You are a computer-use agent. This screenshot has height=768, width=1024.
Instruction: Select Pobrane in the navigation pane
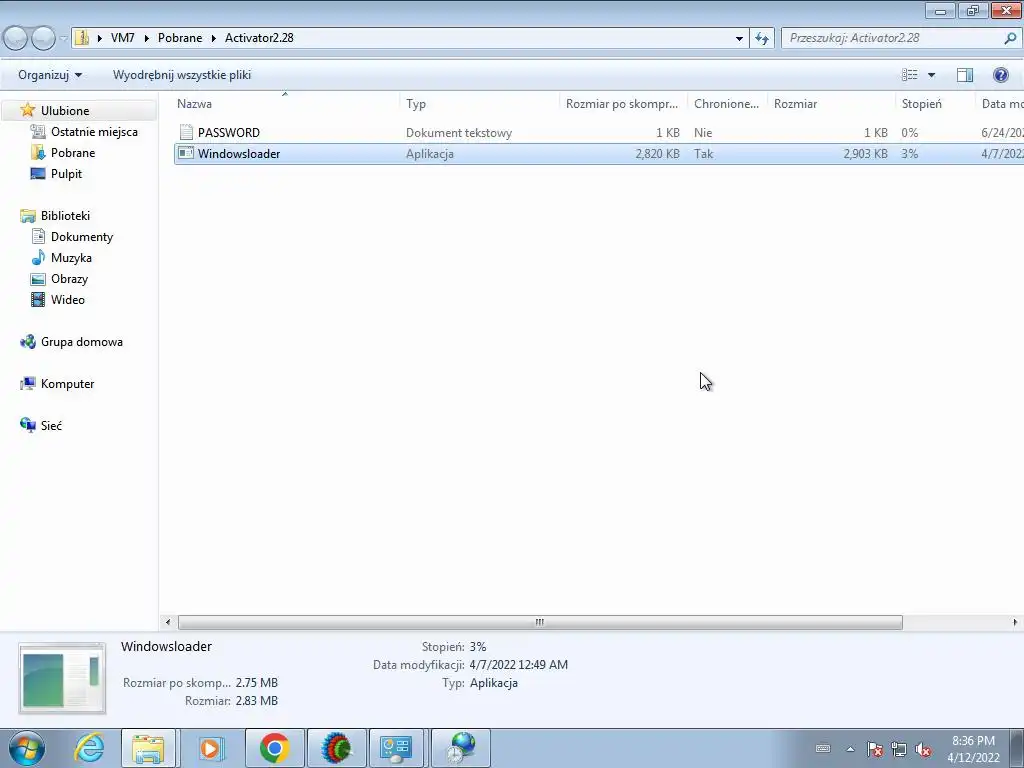click(73, 153)
